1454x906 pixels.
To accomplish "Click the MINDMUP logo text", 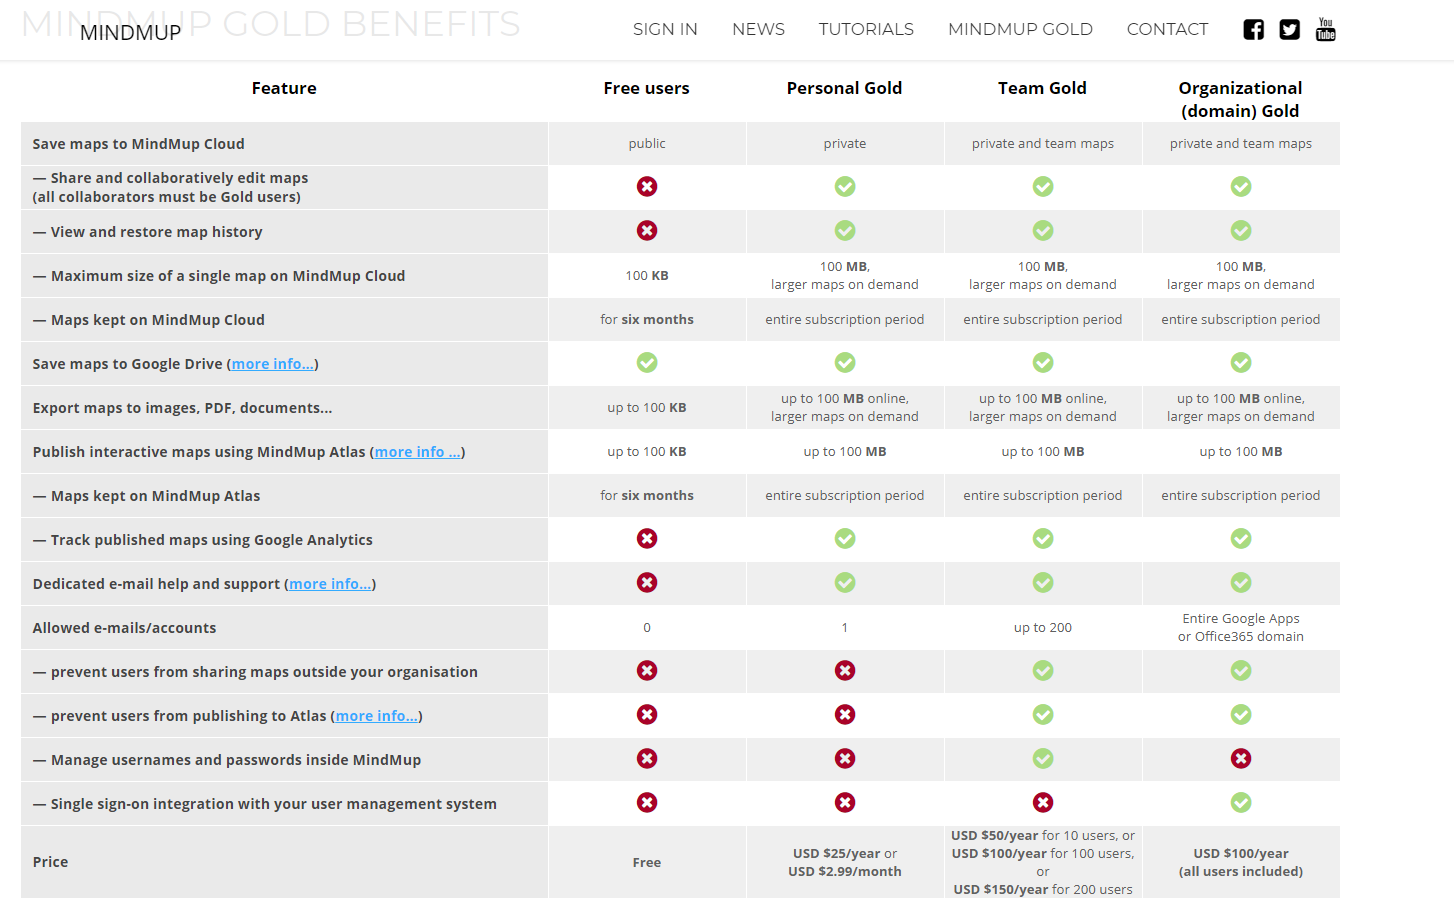I will click(x=130, y=33).
